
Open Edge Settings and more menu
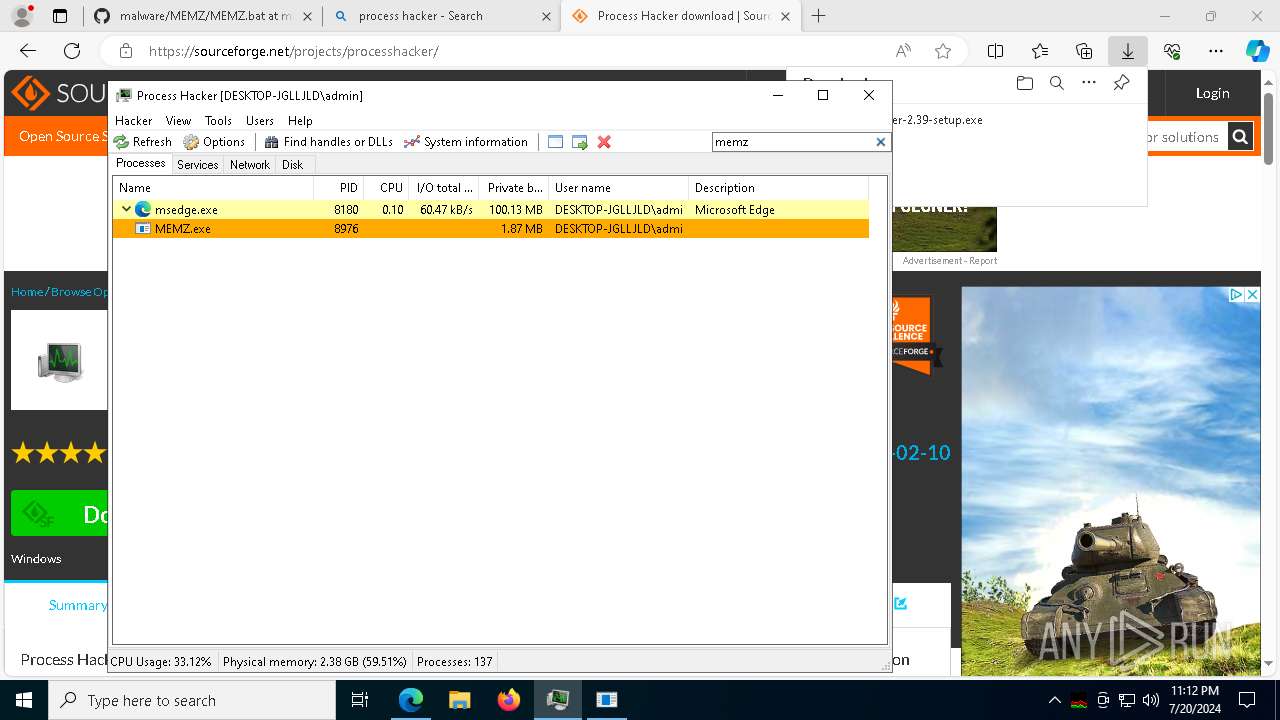(x=1216, y=51)
